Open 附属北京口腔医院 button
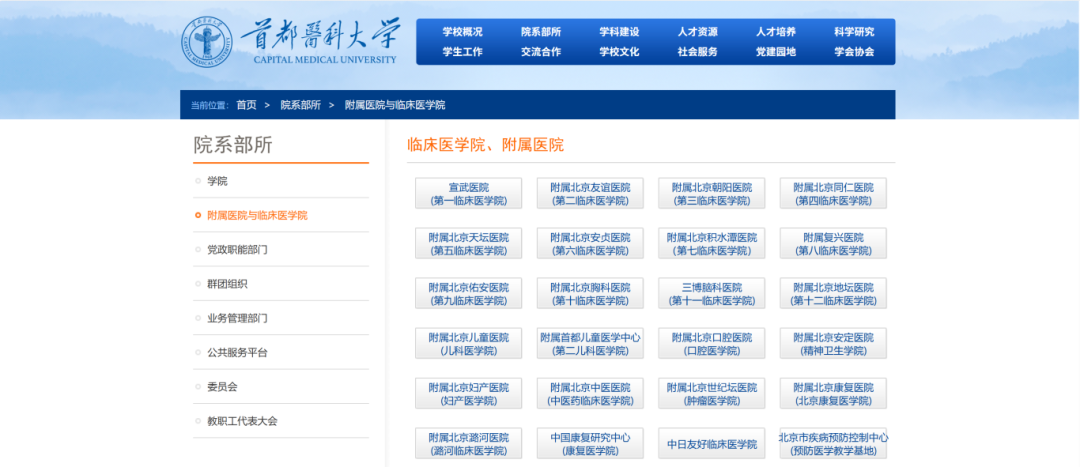This screenshot has height=467, width=1080. coord(712,344)
